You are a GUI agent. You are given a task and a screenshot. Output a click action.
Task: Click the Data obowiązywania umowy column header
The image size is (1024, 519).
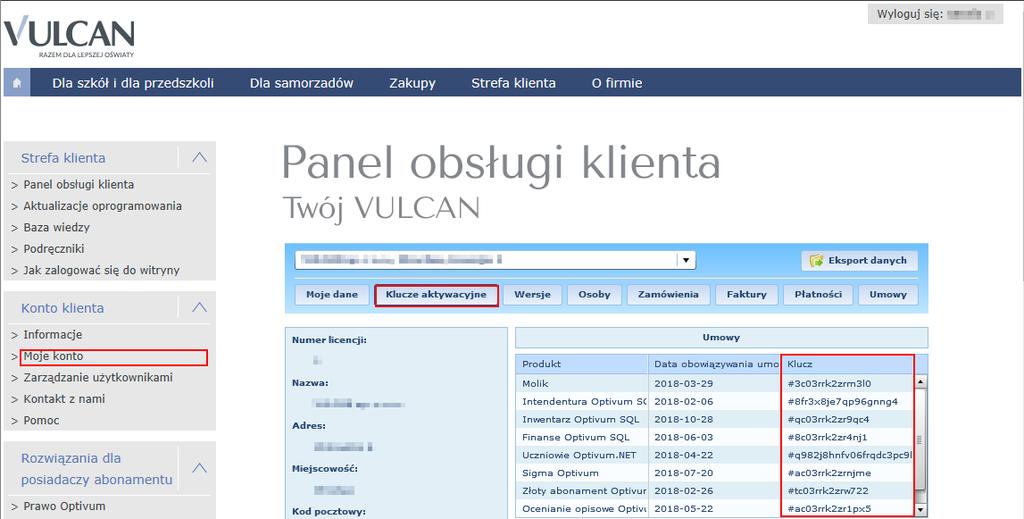[714, 364]
